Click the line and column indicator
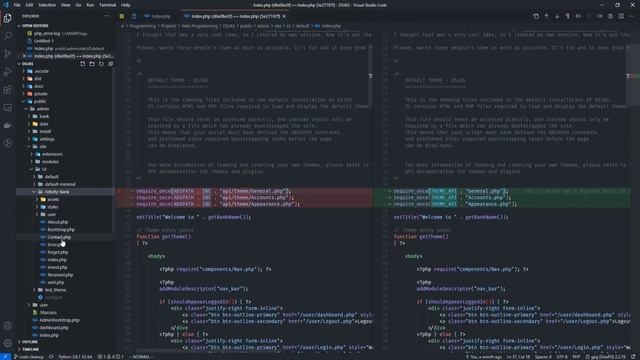Image resolution: width=640 pixels, height=360 pixels. [518, 357]
